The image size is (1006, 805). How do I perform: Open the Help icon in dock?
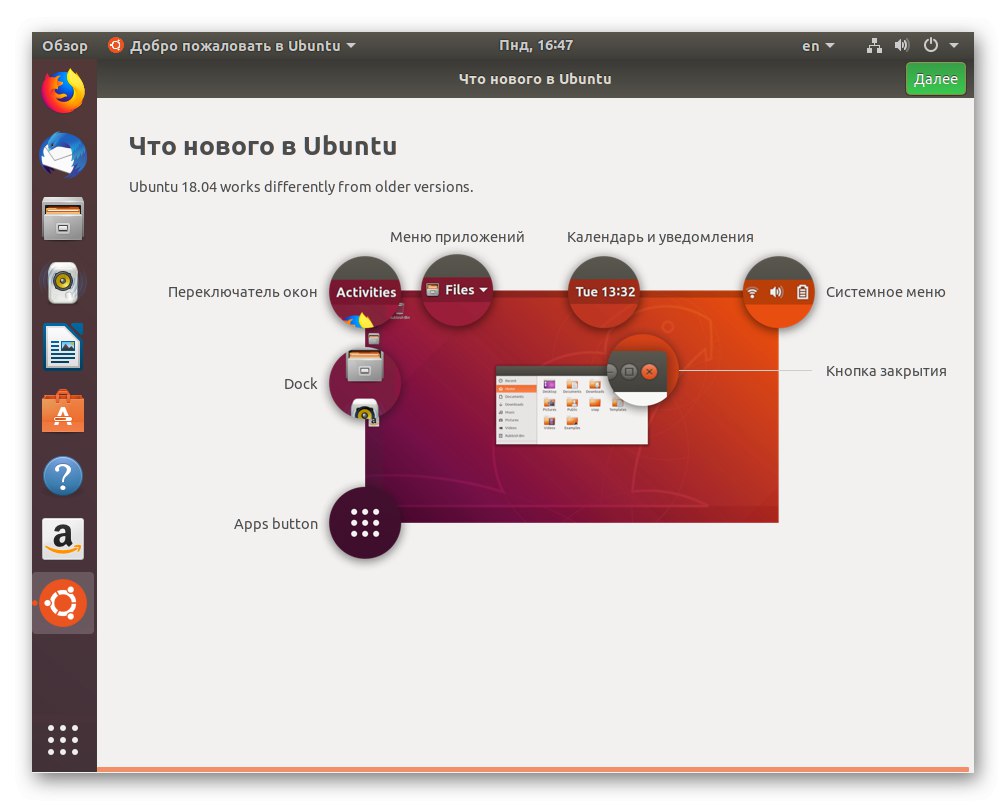click(63, 475)
